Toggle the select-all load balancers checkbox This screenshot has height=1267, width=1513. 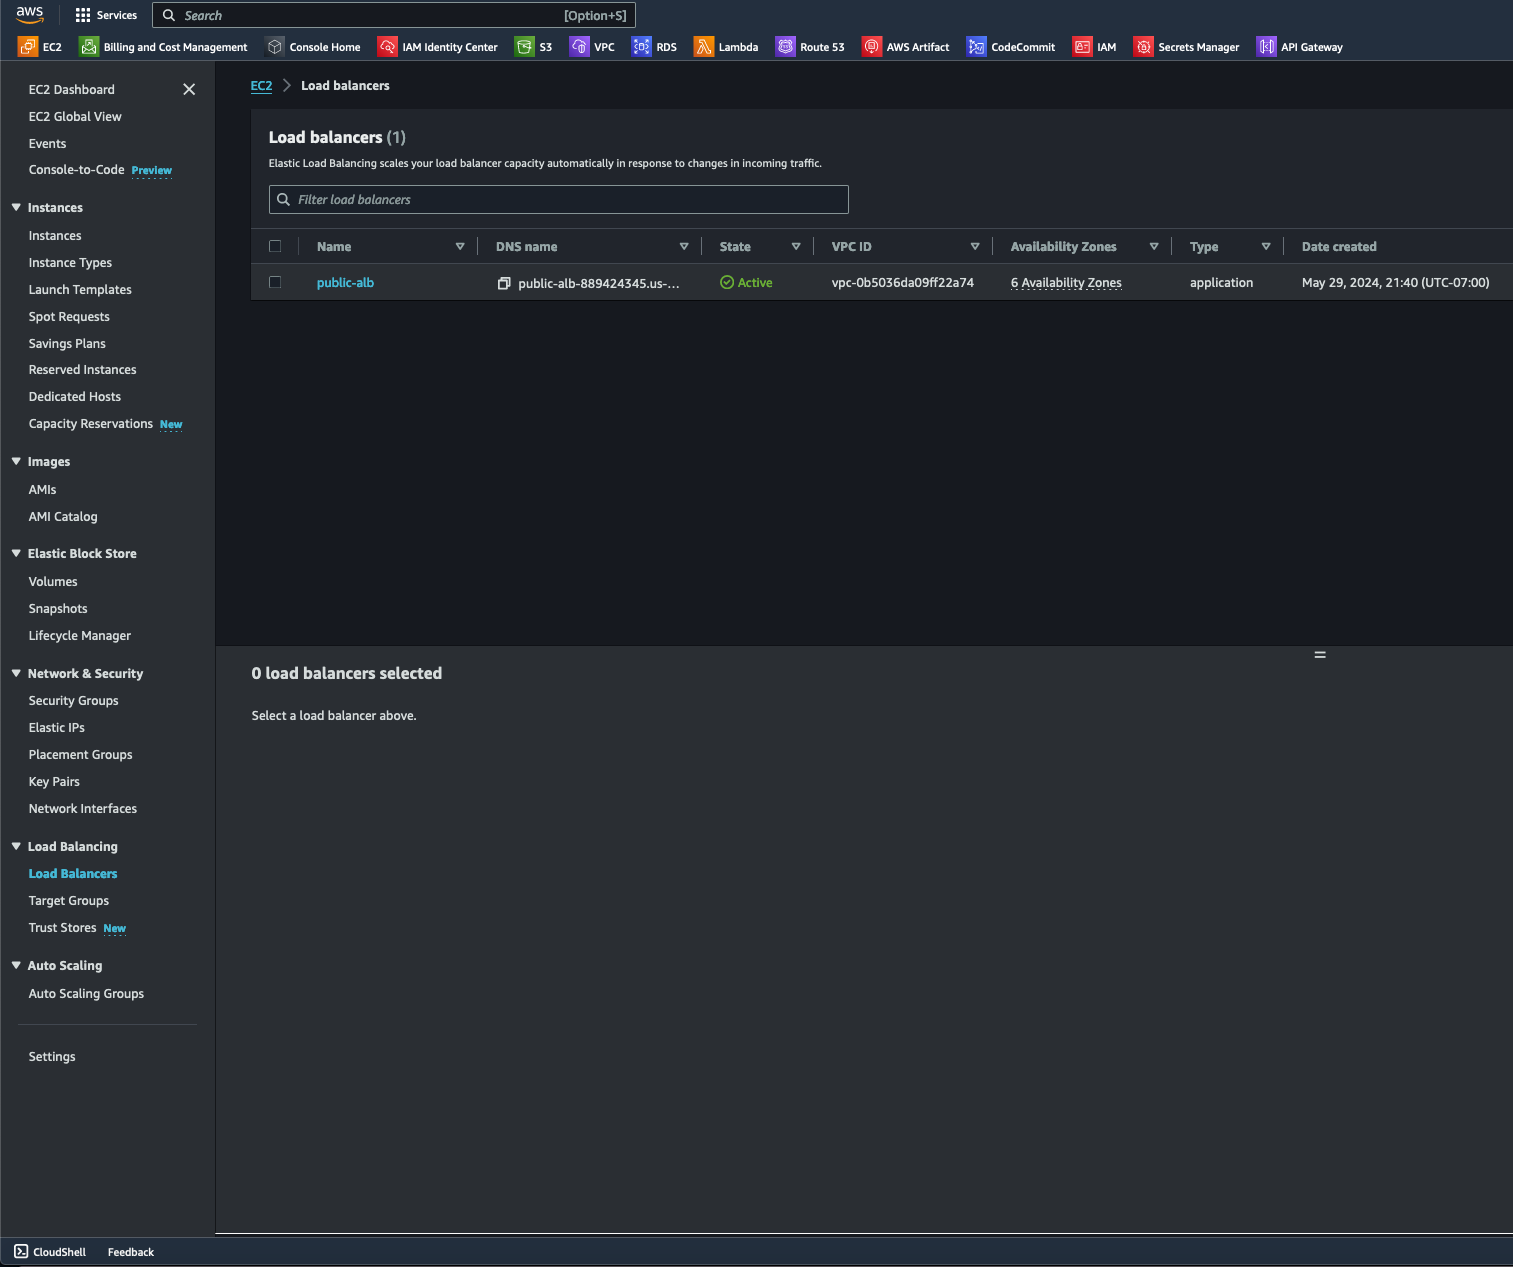tap(275, 246)
